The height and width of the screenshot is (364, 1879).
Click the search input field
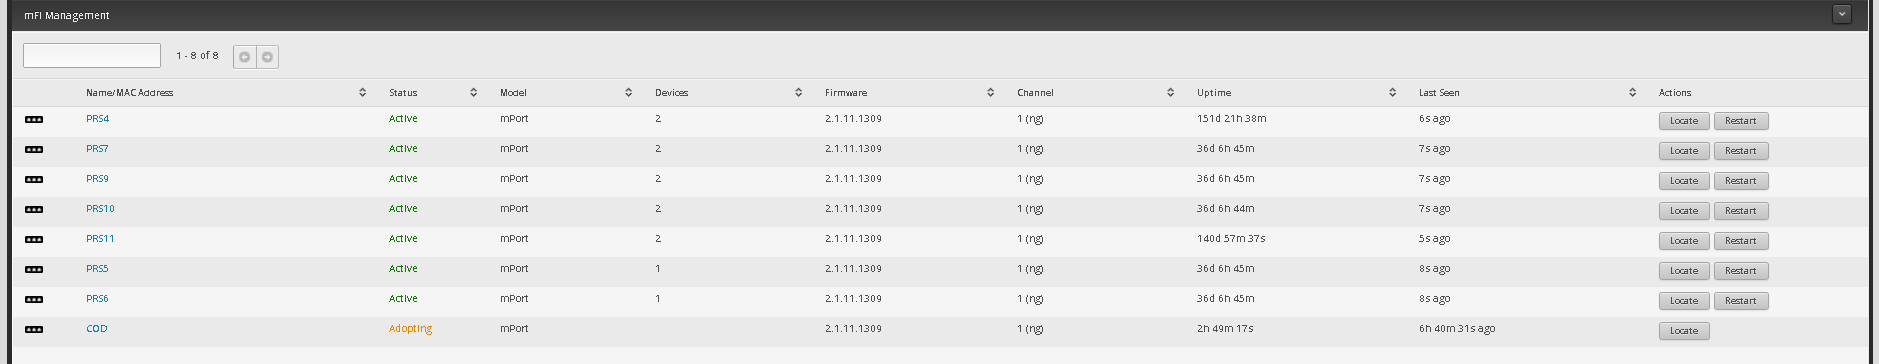pyautogui.click(x=92, y=55)
